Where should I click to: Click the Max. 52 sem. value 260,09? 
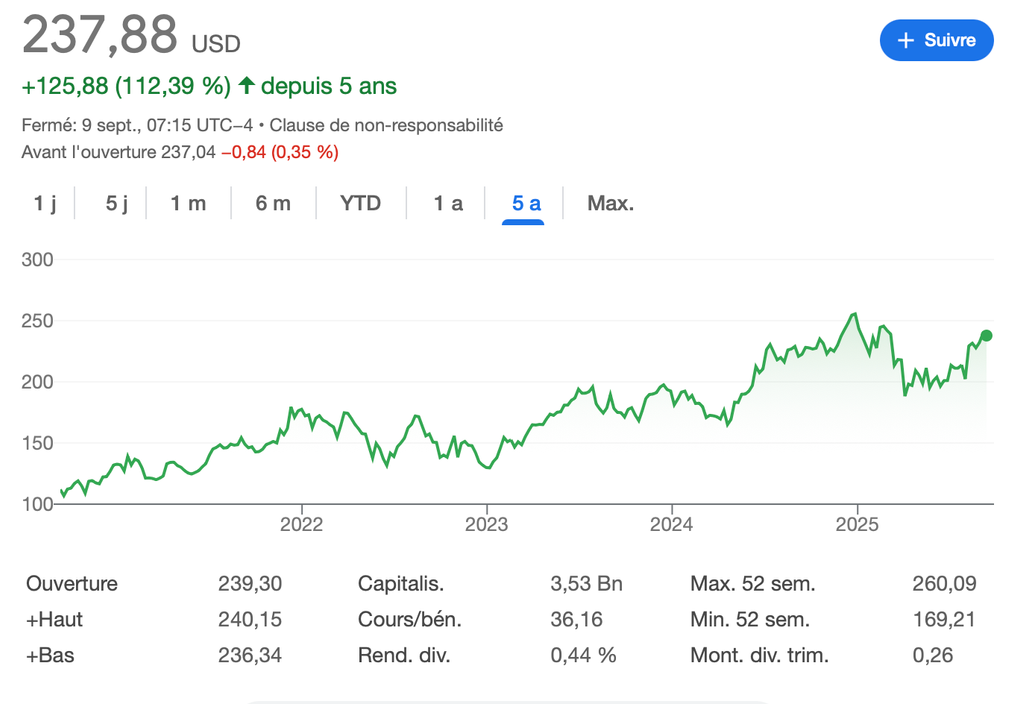coord(944,583)
